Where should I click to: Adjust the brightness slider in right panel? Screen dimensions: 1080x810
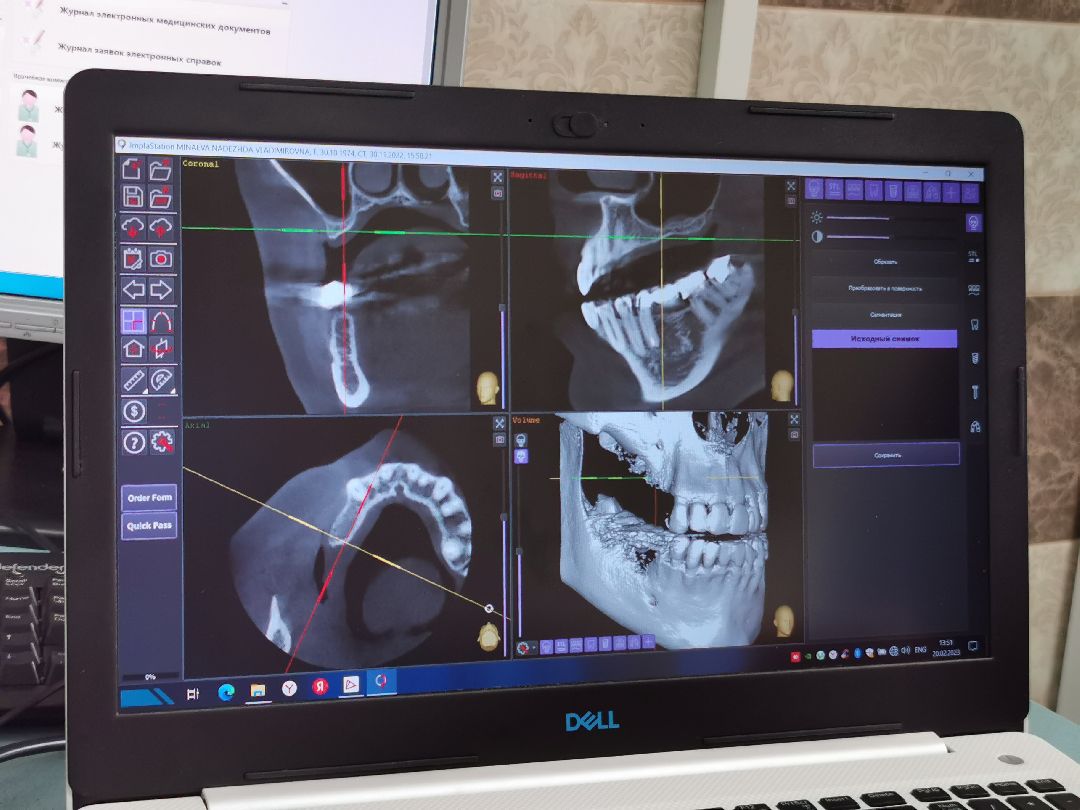(857, 218)
